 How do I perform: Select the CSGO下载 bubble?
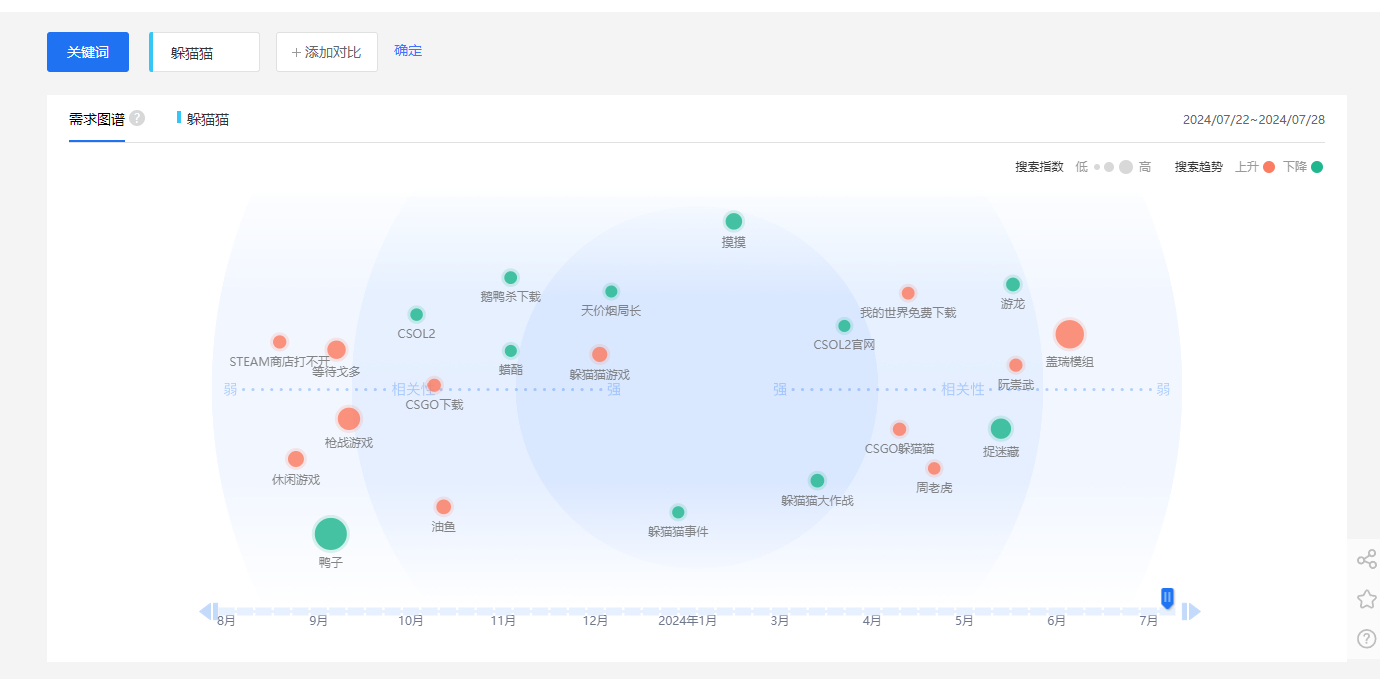tap(434, 385)
